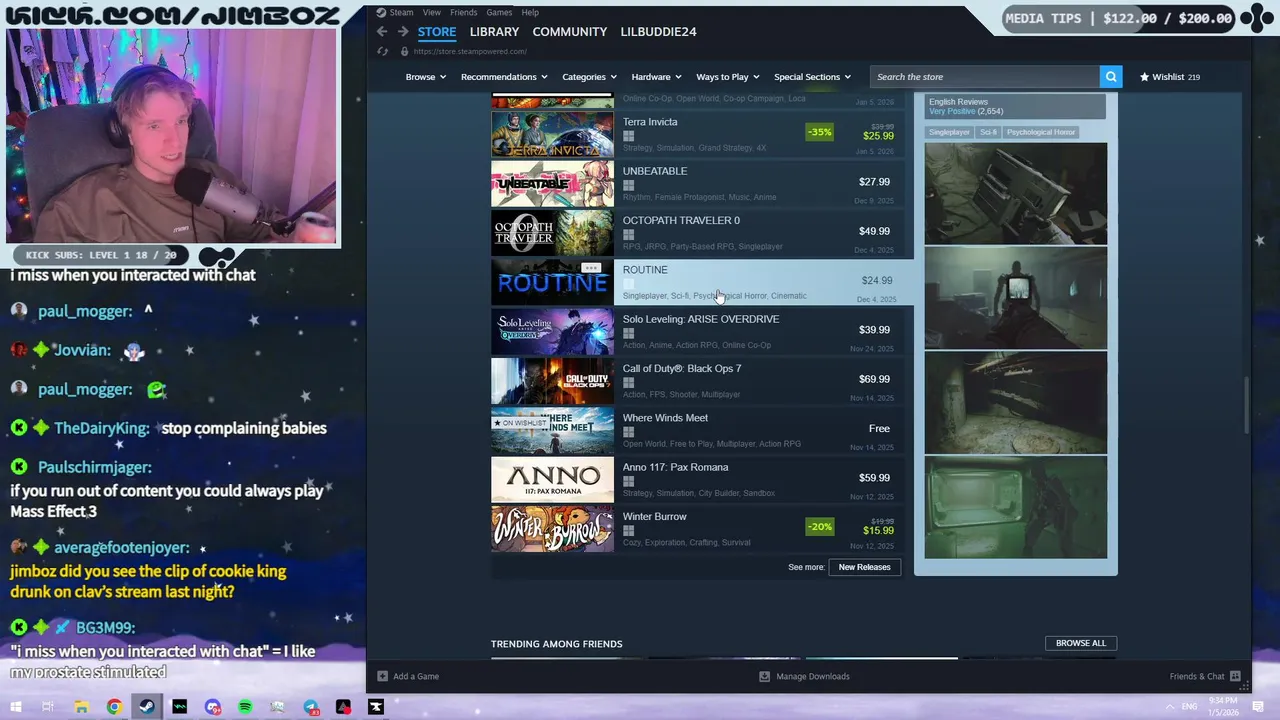Open the Friends menu
The image size is (1280, 720).
pyautogui.click(x=463, y=12)
